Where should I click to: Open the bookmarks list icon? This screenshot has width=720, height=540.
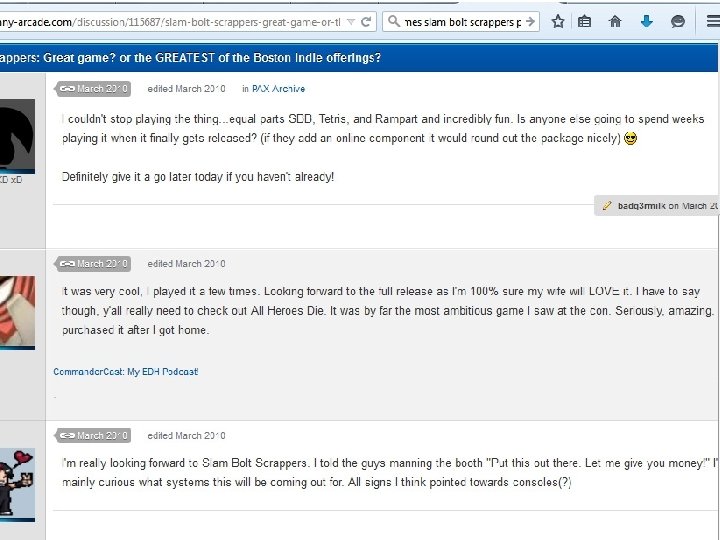(584, 22)
